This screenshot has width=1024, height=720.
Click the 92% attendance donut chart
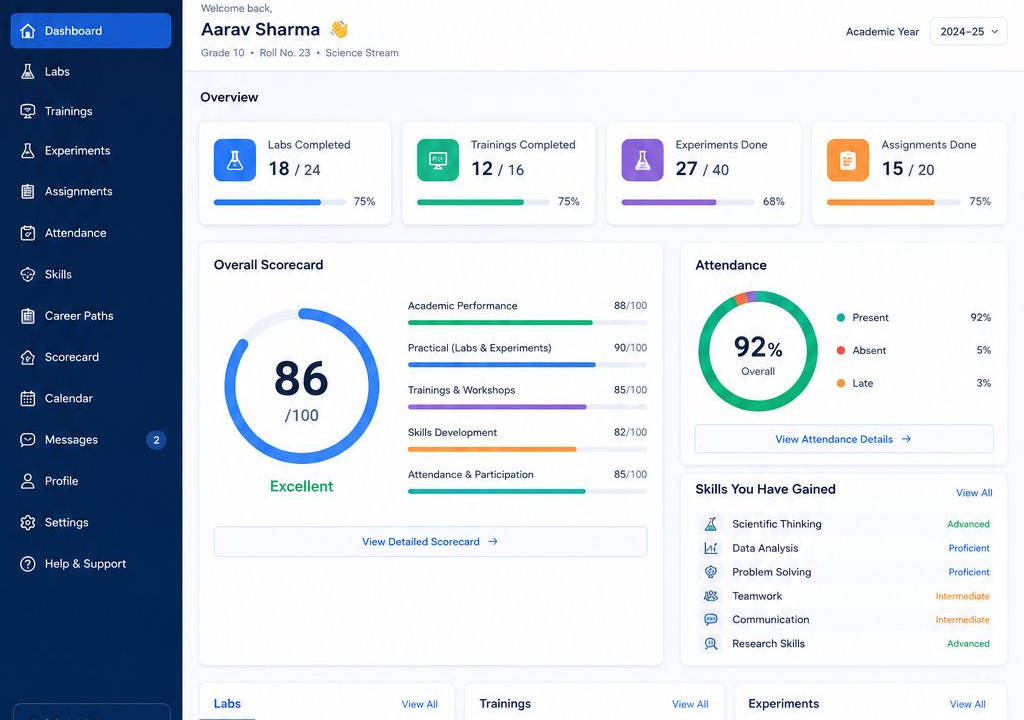coord(758,351)
